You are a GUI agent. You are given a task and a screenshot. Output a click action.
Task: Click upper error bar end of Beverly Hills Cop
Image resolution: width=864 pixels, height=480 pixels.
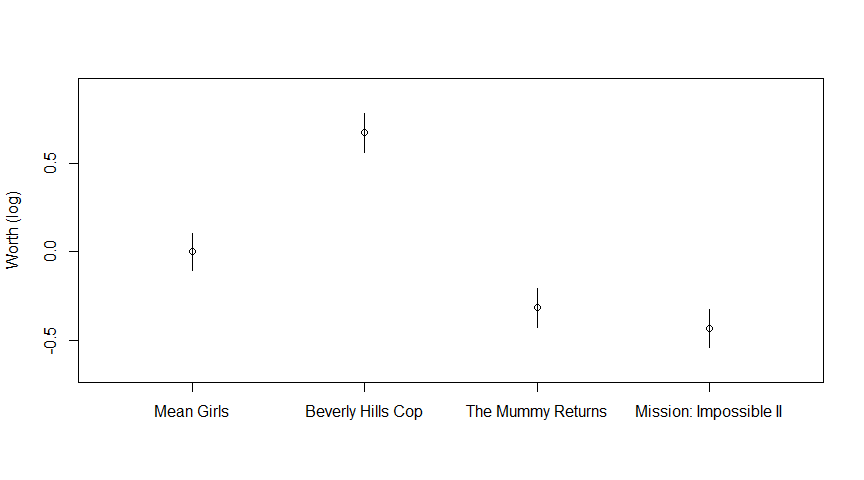(x=364, y=114)
